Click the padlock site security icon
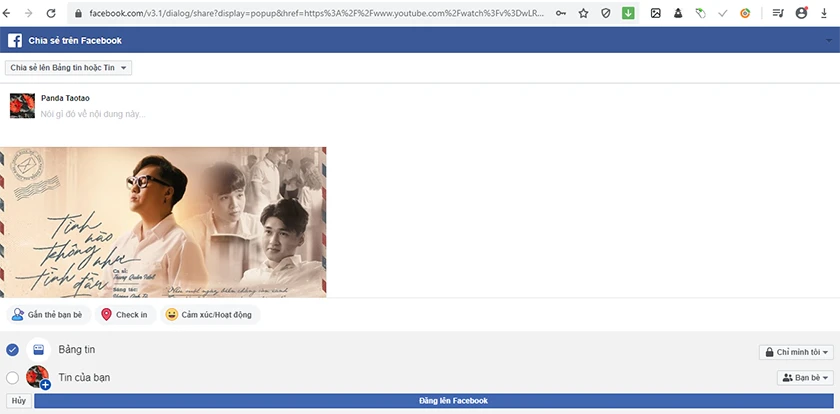Viewport: 840px width, 414px height. click(78, 13)
